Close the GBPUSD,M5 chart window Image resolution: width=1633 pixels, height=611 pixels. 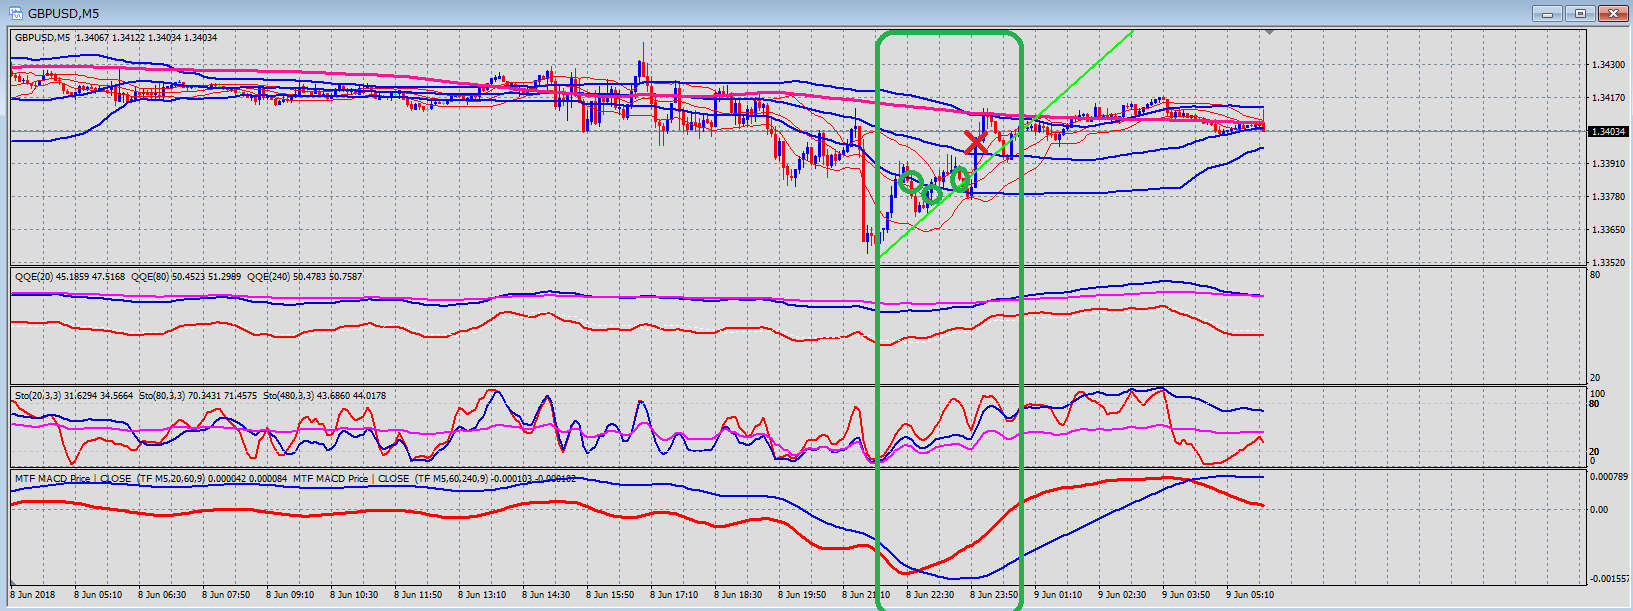pos(1613,13)
